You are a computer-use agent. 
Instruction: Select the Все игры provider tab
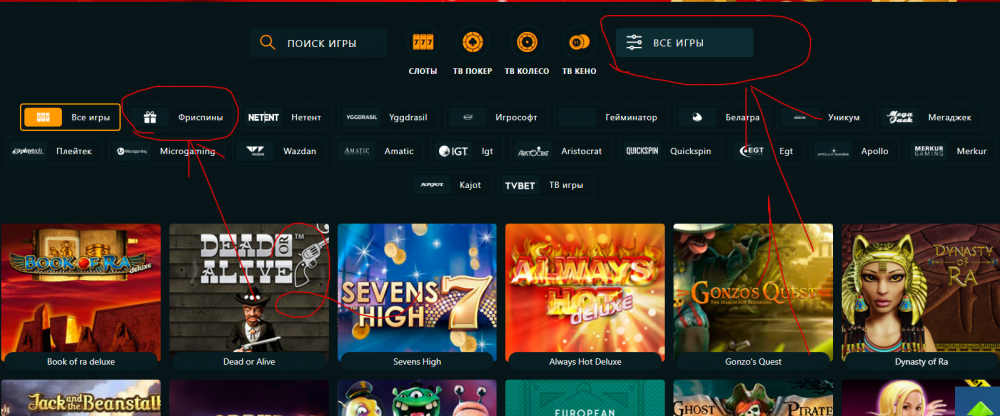pyautogui.click(x=70, y=117)
